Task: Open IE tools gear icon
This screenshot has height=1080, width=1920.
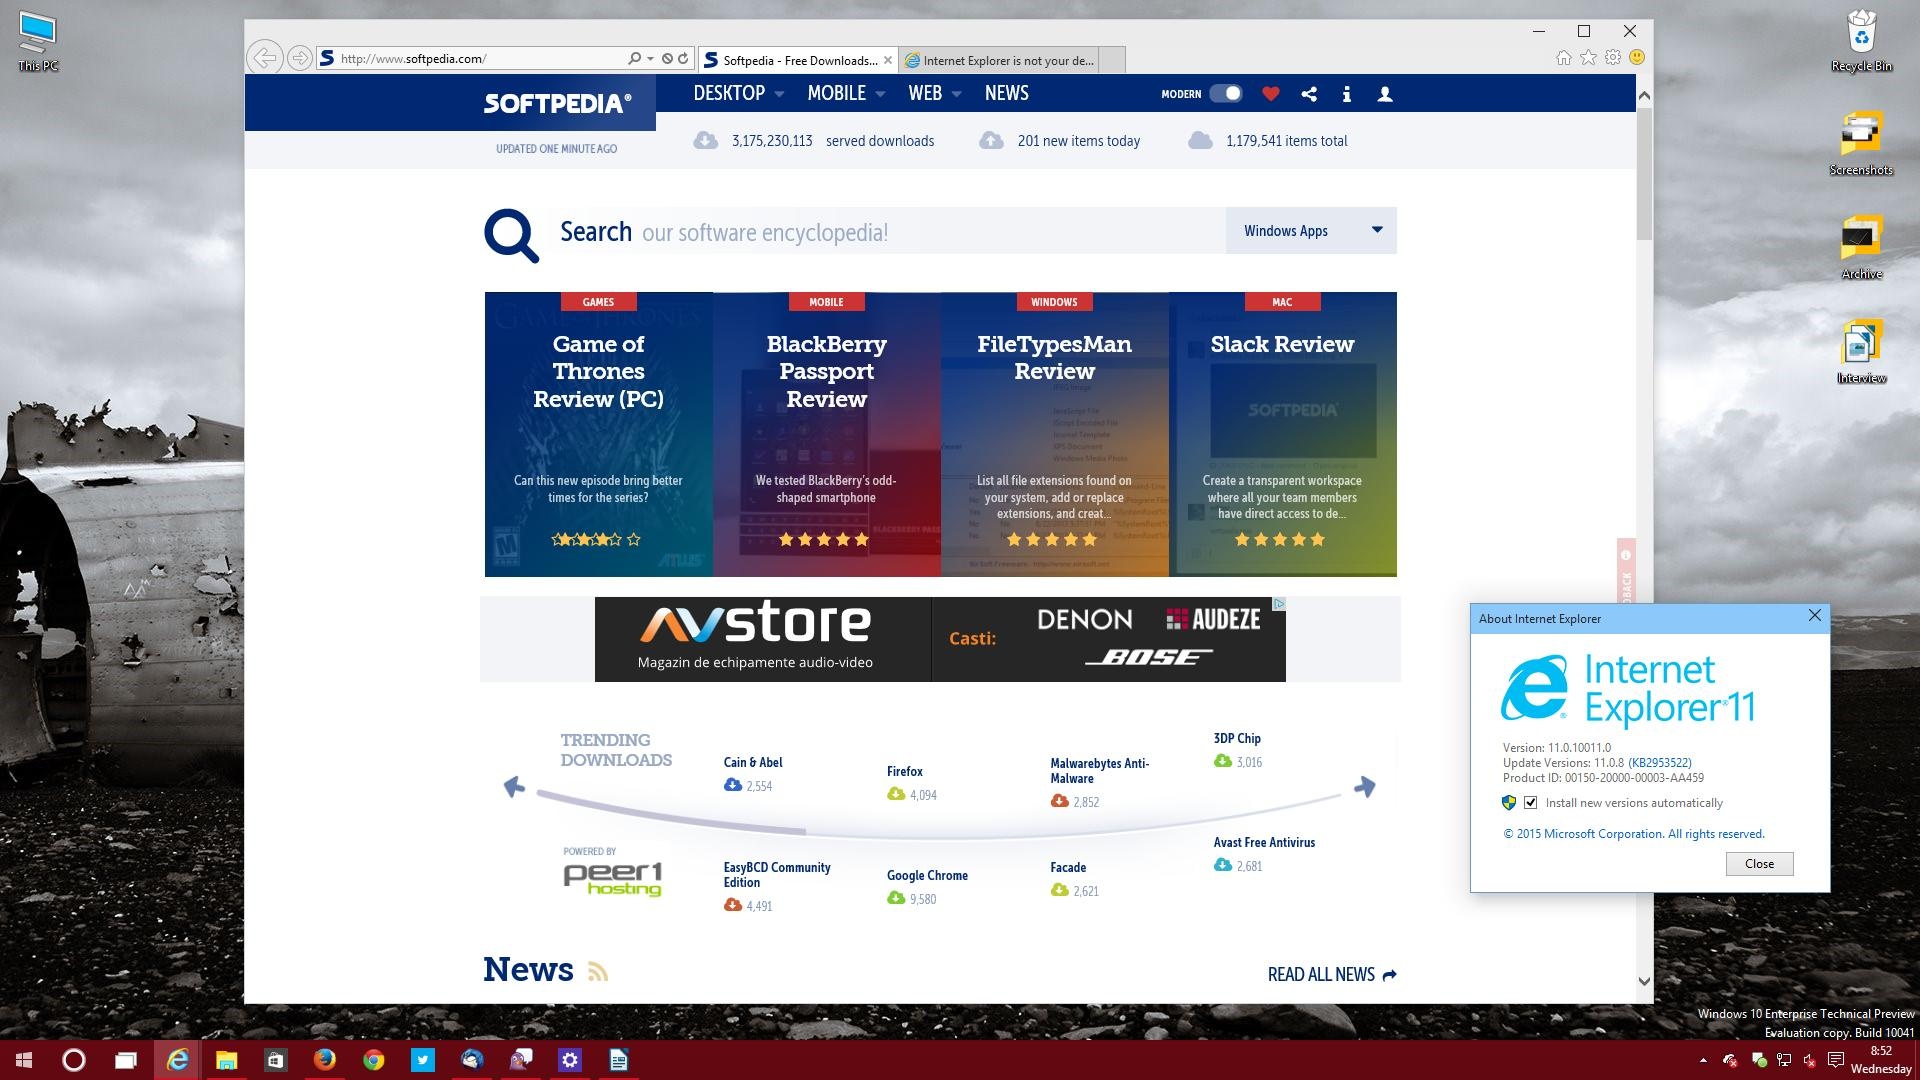Action: tap(1612, 58)
